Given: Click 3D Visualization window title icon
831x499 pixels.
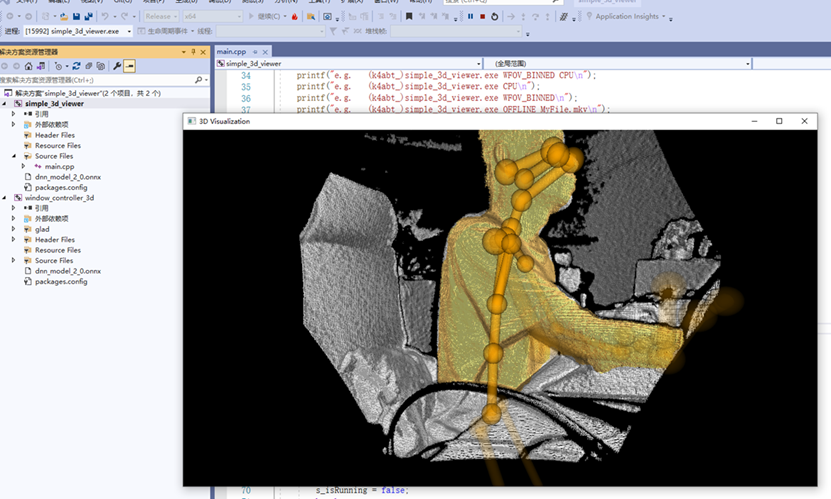Looking at the screenshot, I should coord(192,121).
